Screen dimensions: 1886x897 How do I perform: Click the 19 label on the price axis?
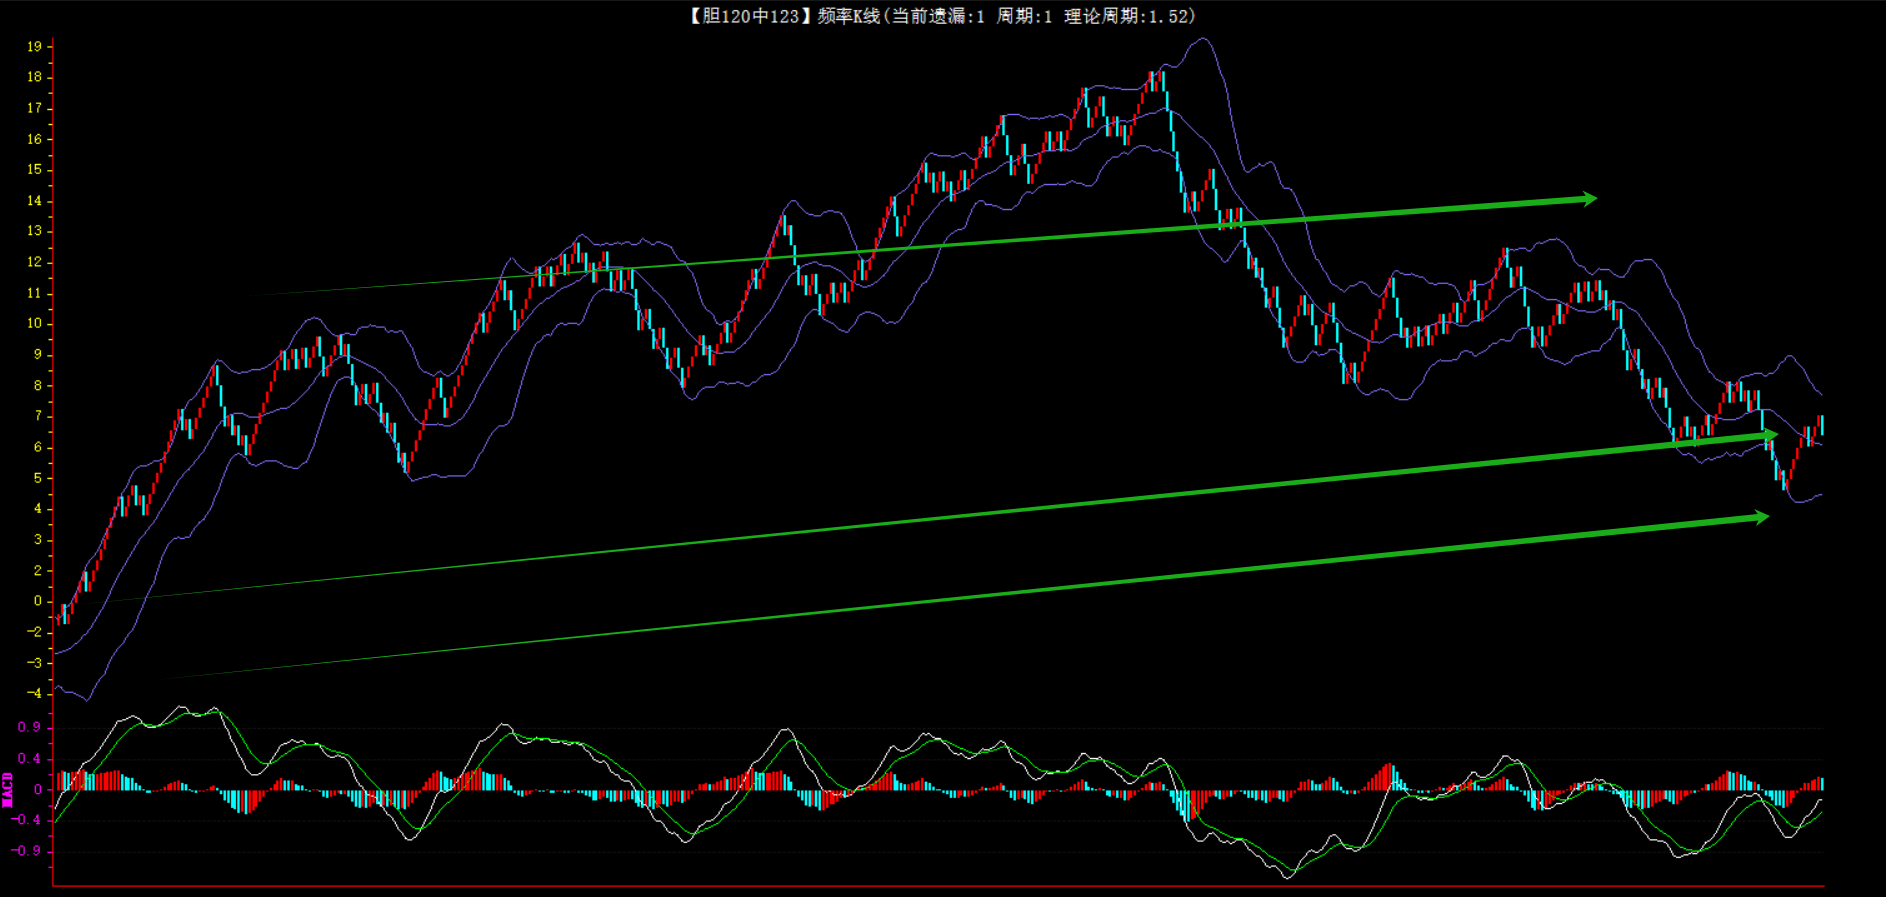[35, 46]
